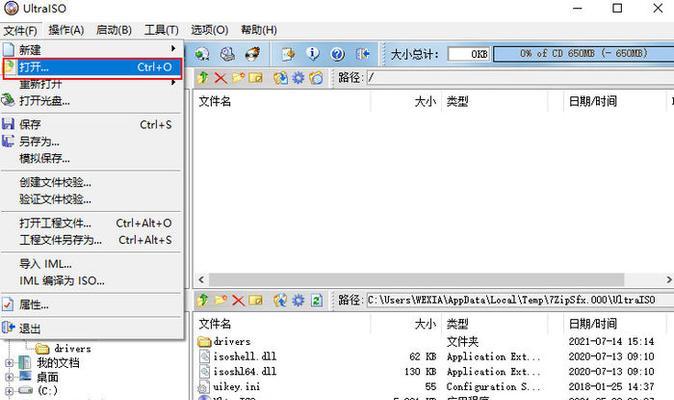
Task: Select the drivers folder in local file list
Action: pyautogui.click(x=232, y=342)
